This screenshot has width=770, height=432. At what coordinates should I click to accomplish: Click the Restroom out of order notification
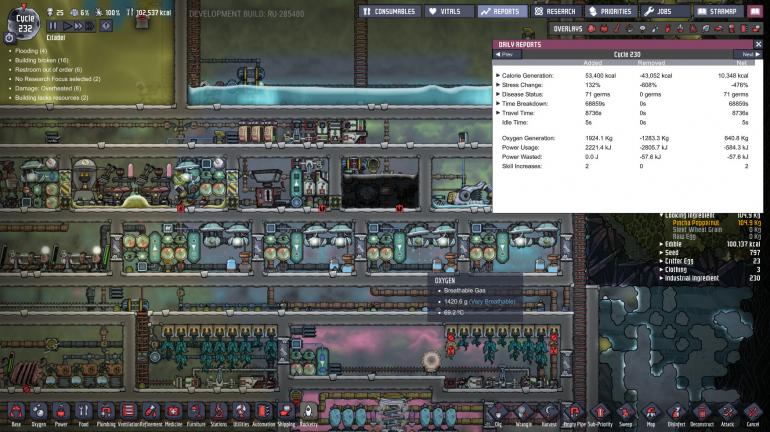pyautogui.click(x=49, y=70)
